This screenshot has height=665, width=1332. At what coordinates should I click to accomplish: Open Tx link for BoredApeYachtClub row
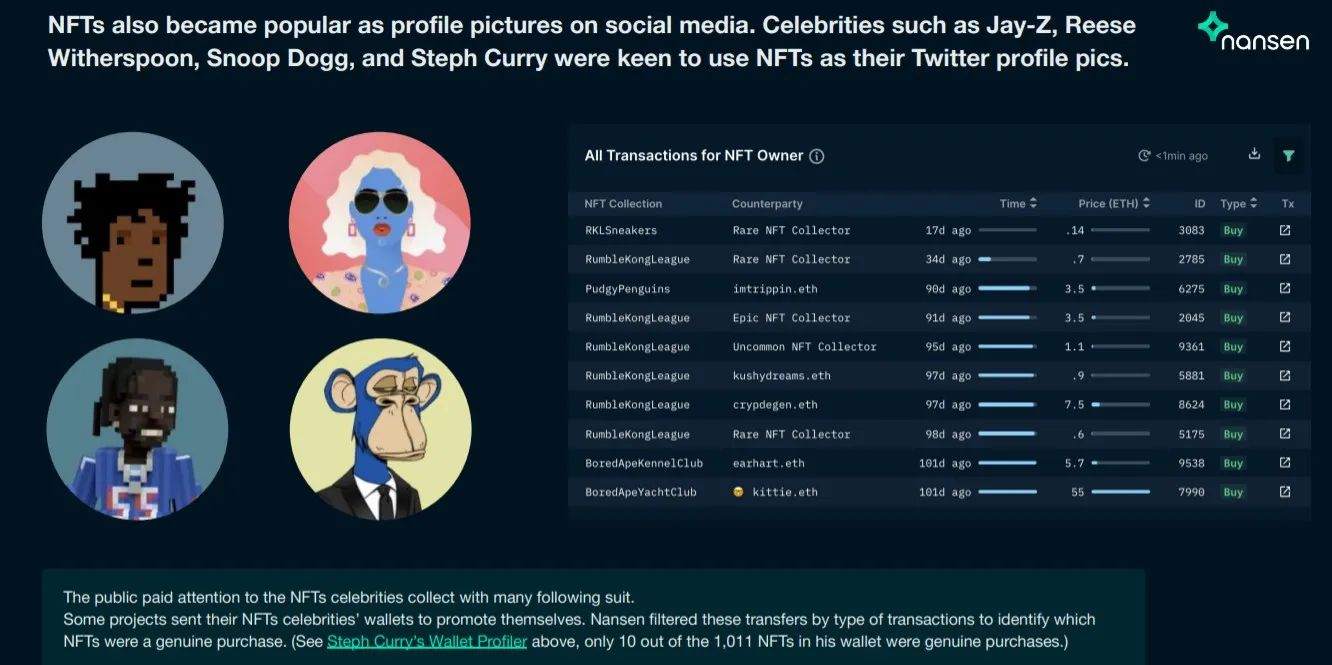click(x=1285, y=492)
